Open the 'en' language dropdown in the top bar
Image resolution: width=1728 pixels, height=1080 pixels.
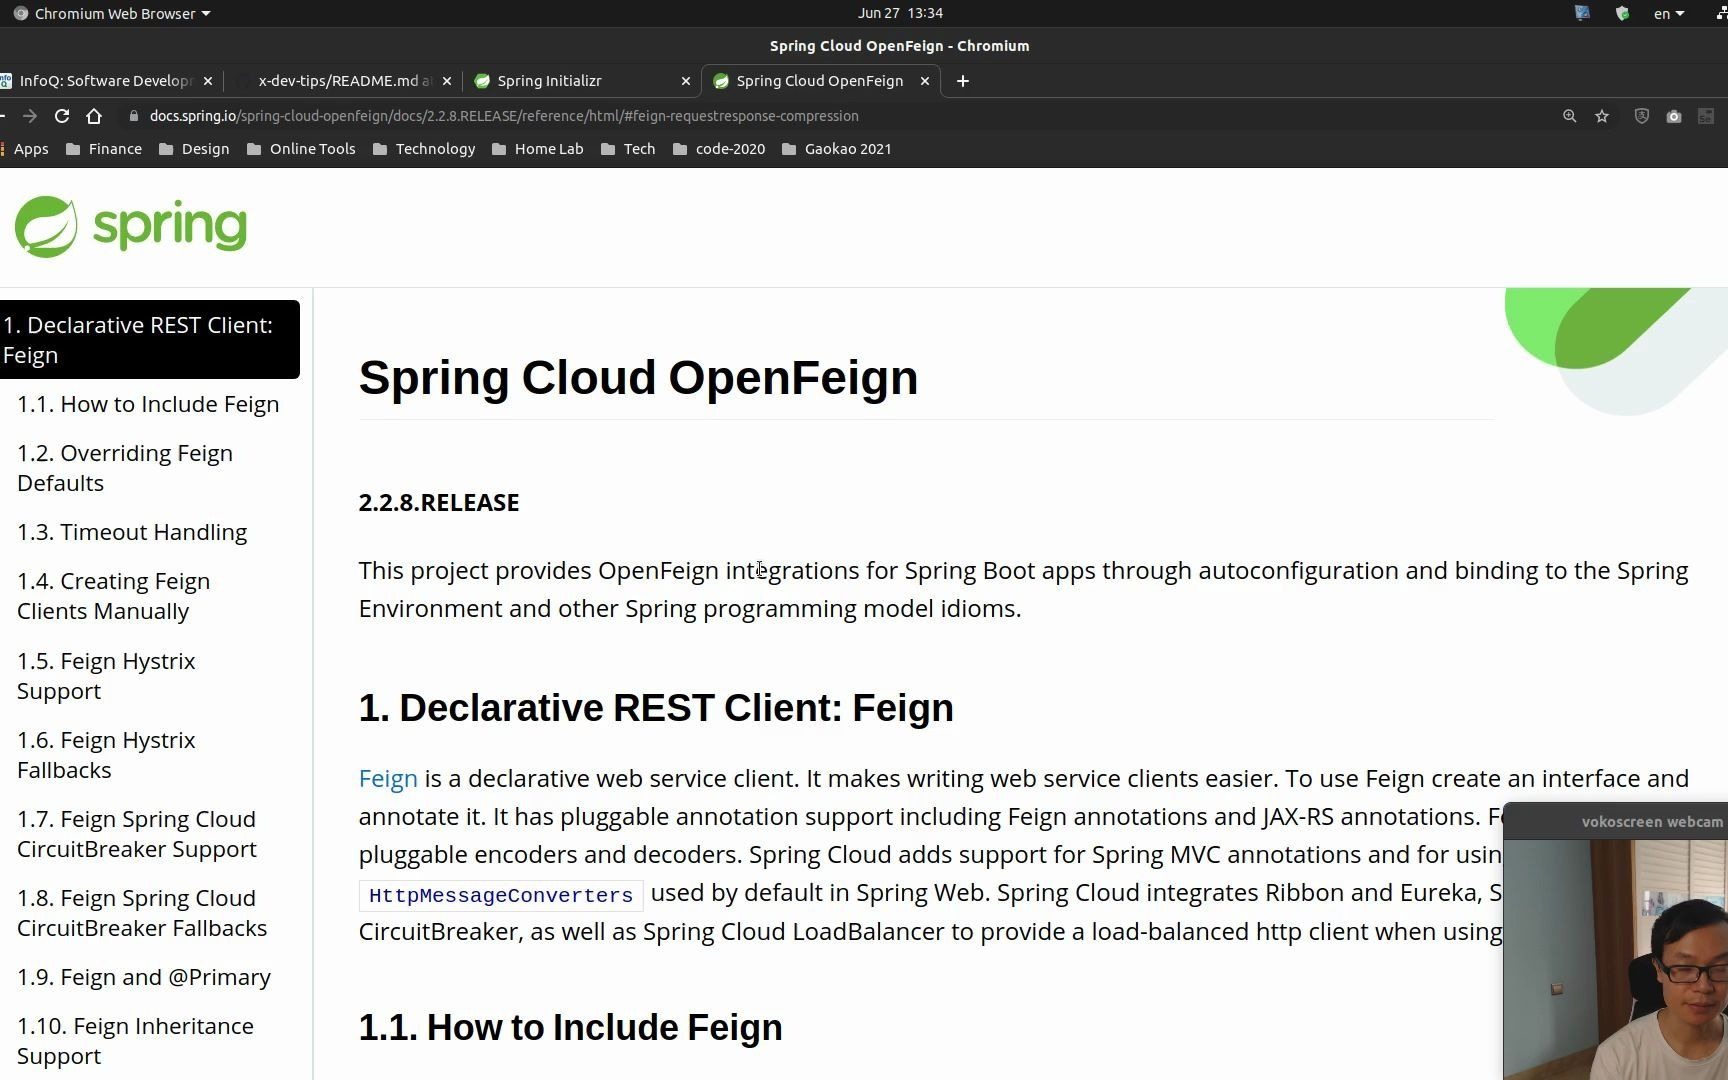(1668, 13)
